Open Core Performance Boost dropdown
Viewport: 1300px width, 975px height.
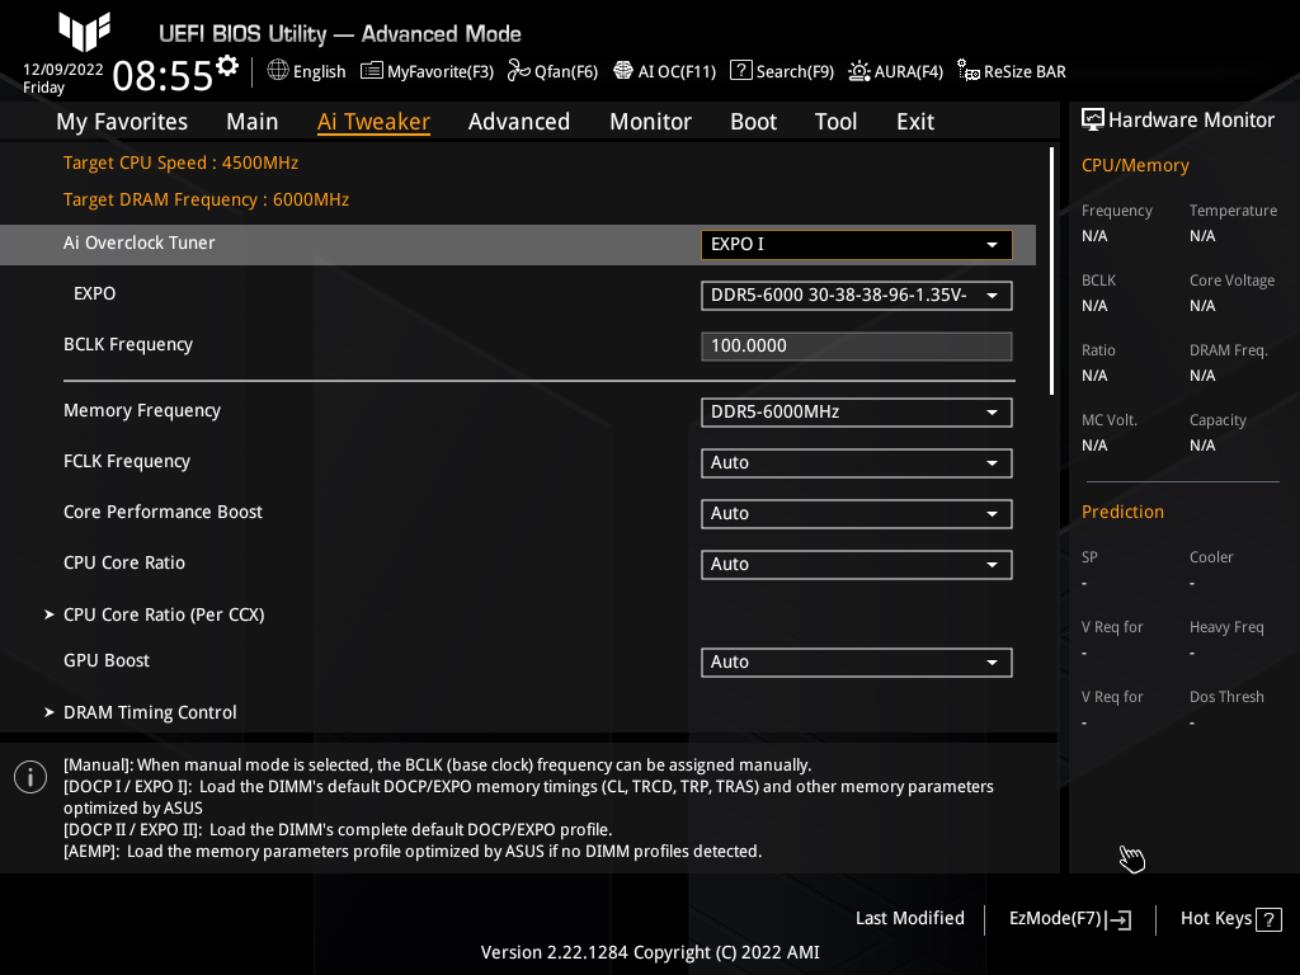click(x=856, y=514)
